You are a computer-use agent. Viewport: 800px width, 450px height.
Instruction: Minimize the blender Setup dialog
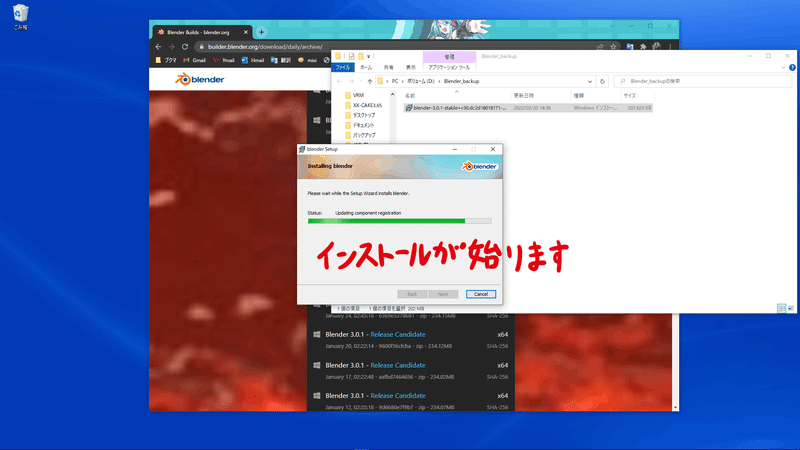(x=455, y=149)
